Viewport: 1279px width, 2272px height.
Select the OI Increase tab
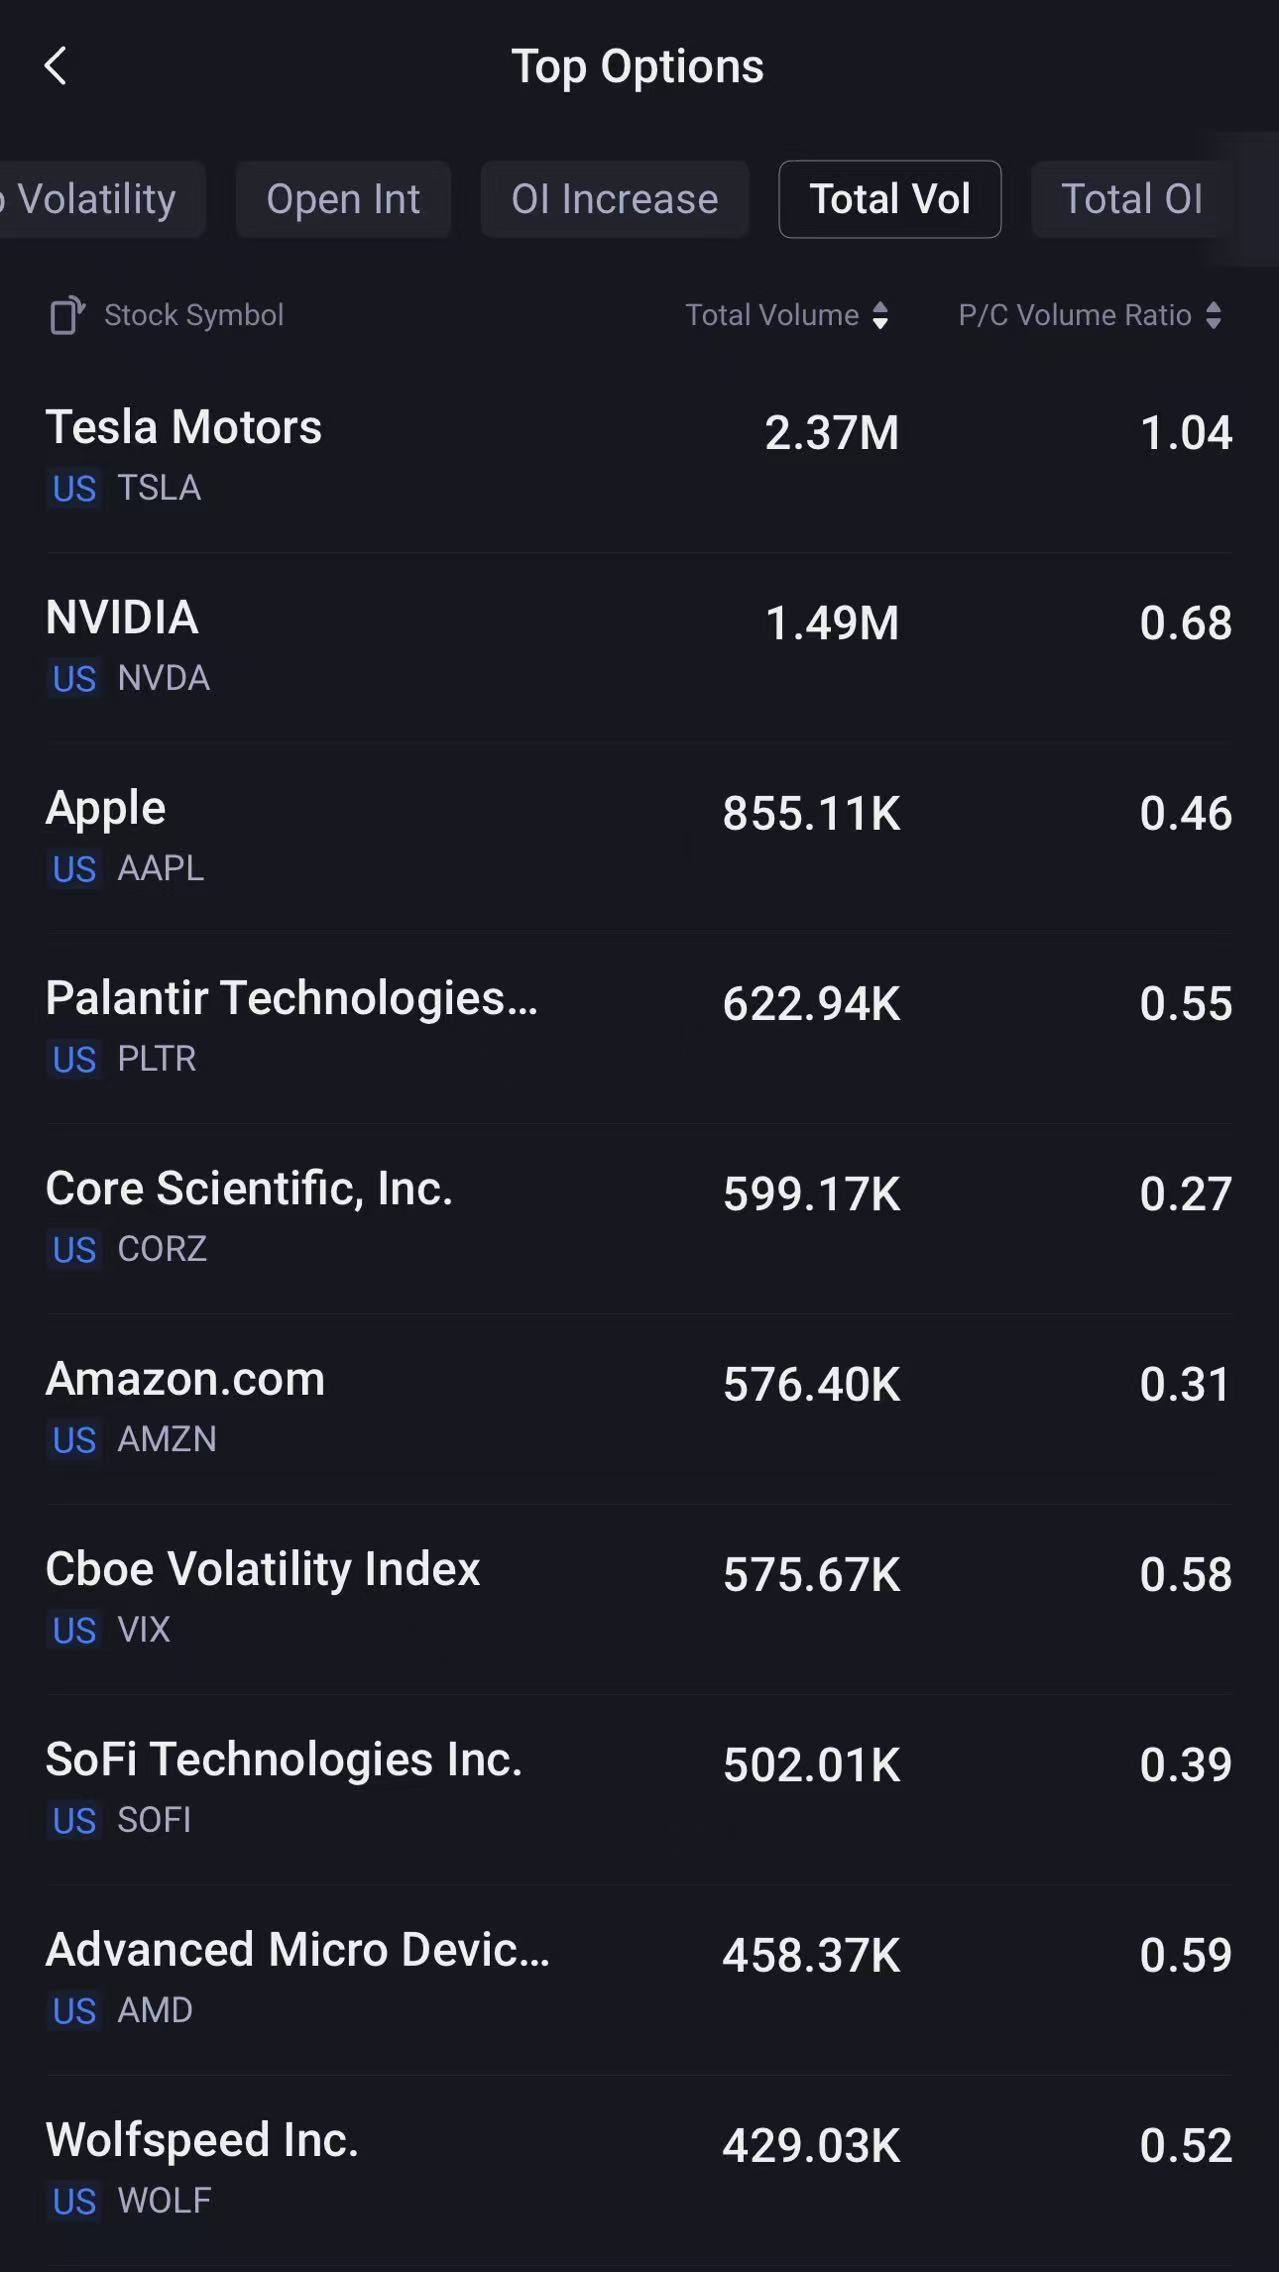click(x=614, y=199)
